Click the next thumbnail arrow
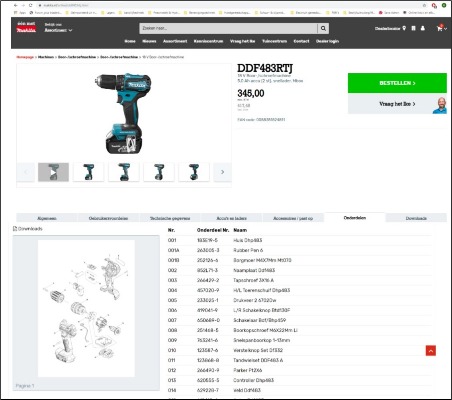Image resolution: width=452 pixels, height=400 pixels. point(222,172)
